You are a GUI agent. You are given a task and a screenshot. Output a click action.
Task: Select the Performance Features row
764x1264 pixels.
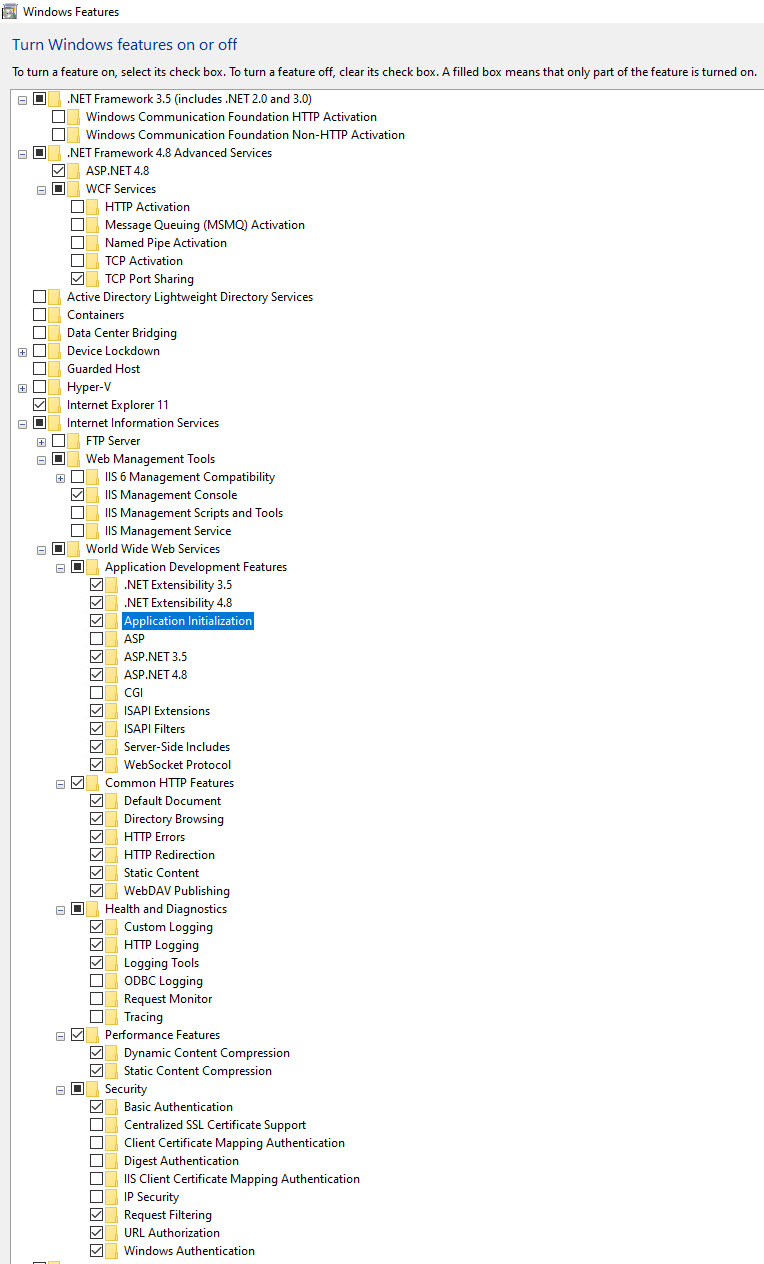click(163, 1035)
